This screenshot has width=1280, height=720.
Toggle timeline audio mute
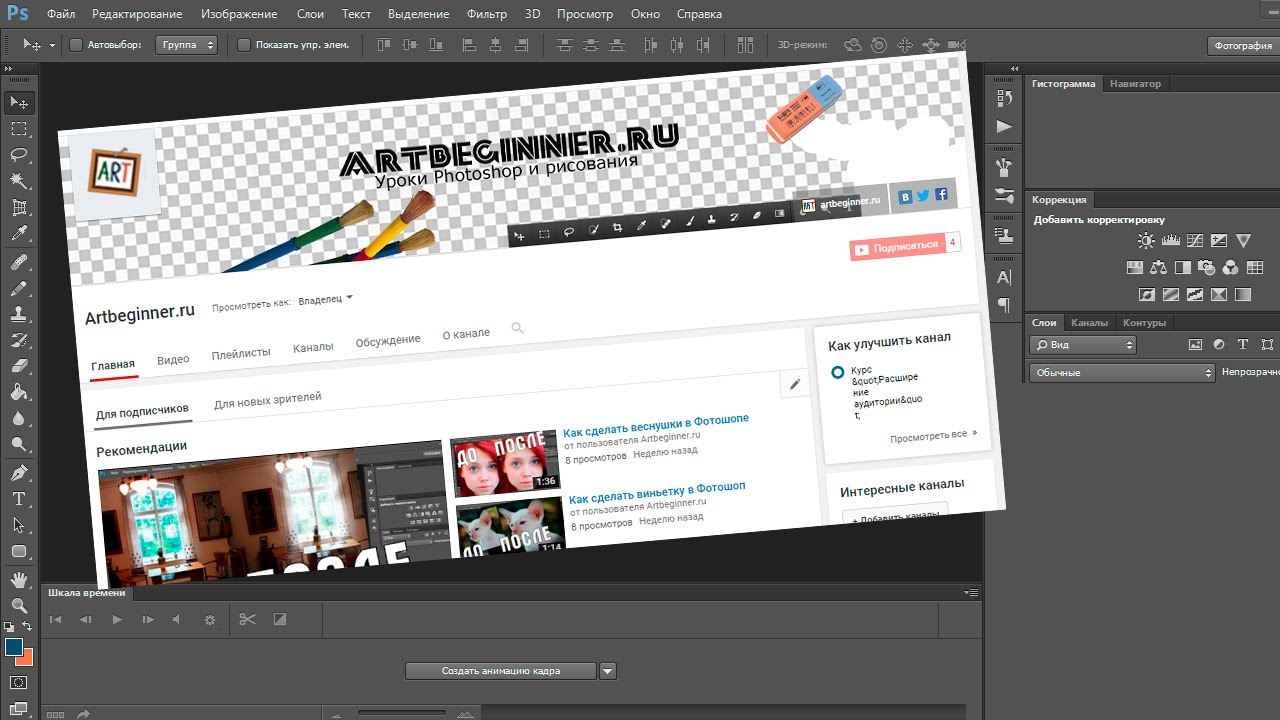click(176, 619)
